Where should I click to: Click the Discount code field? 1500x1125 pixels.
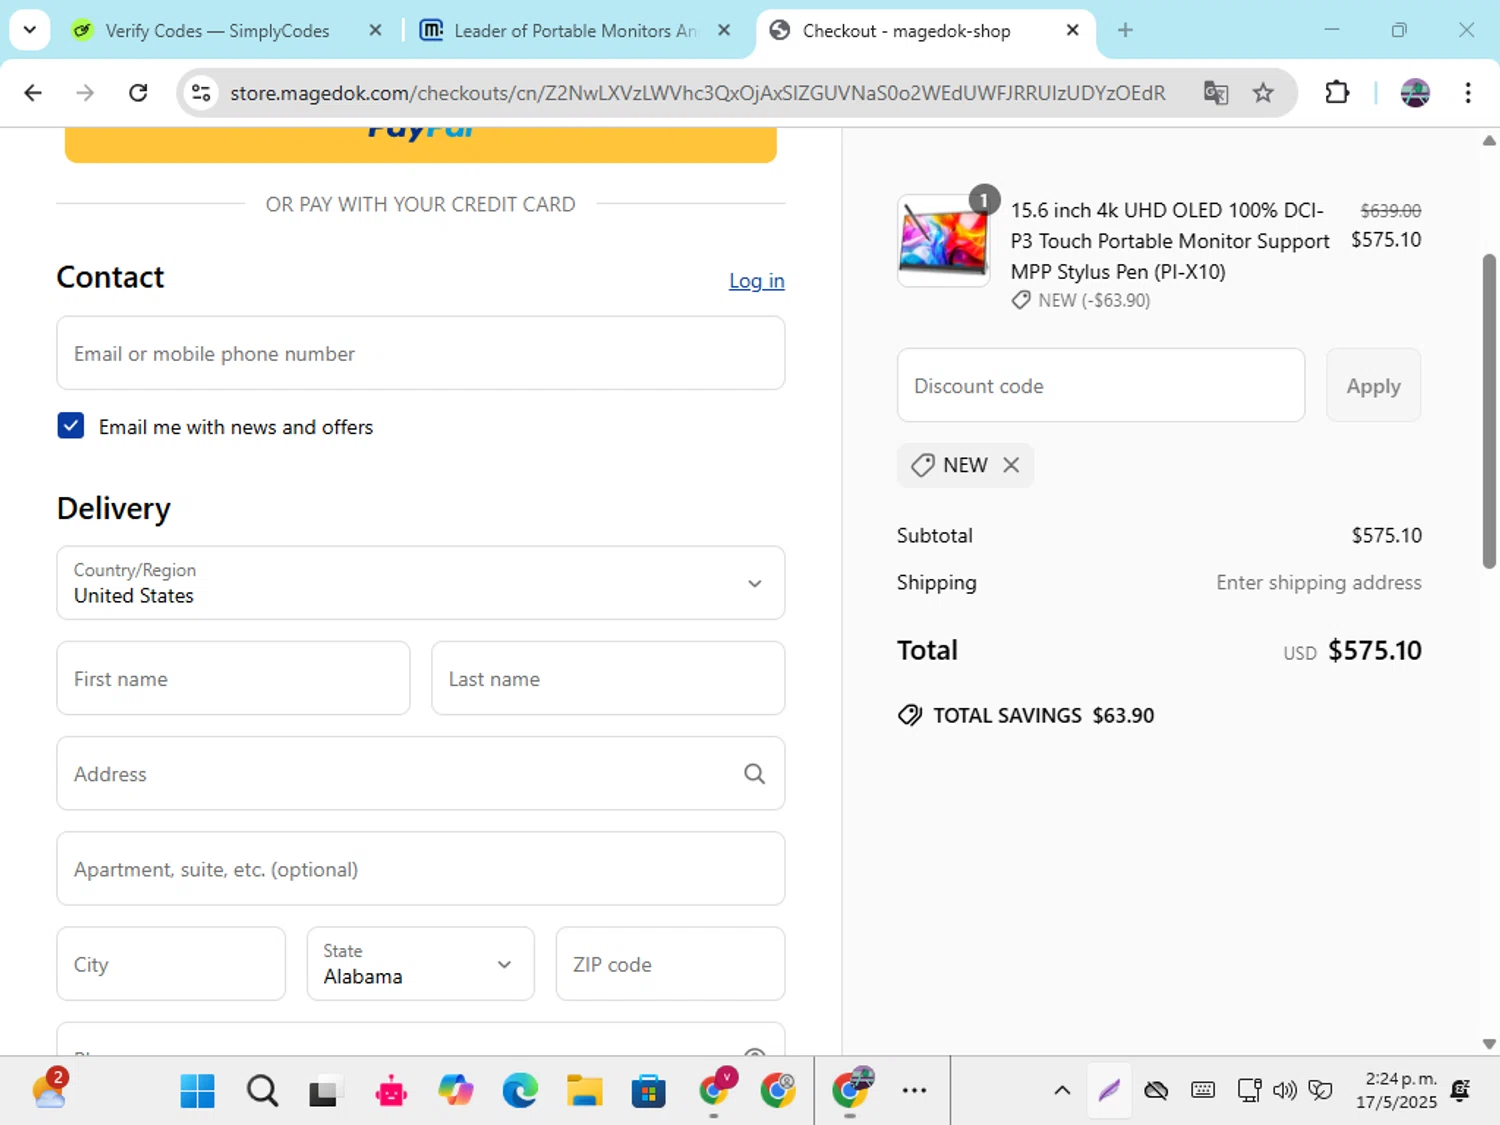coord(1100,385)
